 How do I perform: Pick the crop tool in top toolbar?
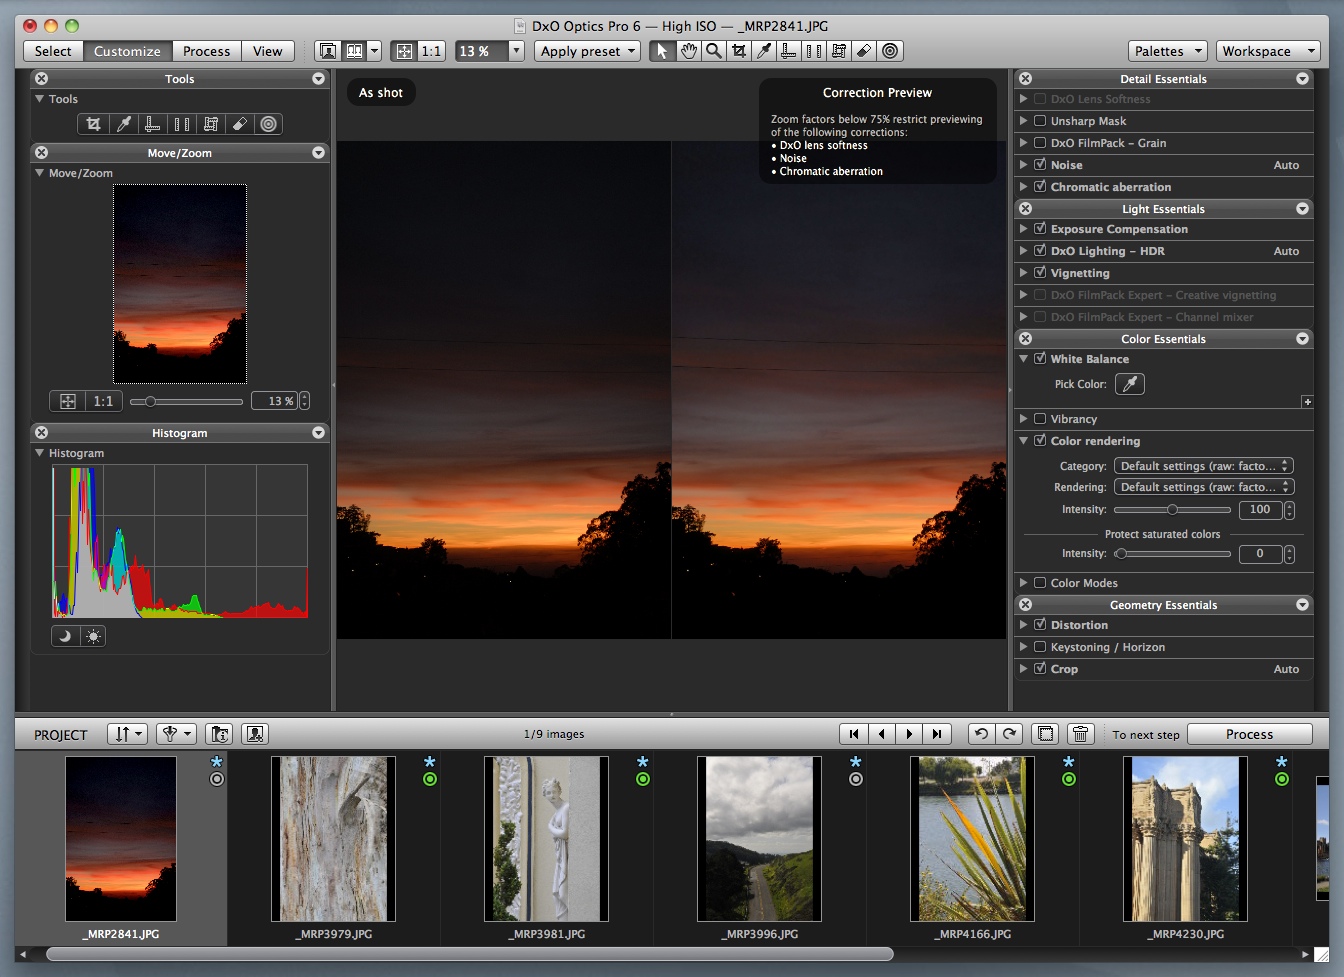point(738,51)
